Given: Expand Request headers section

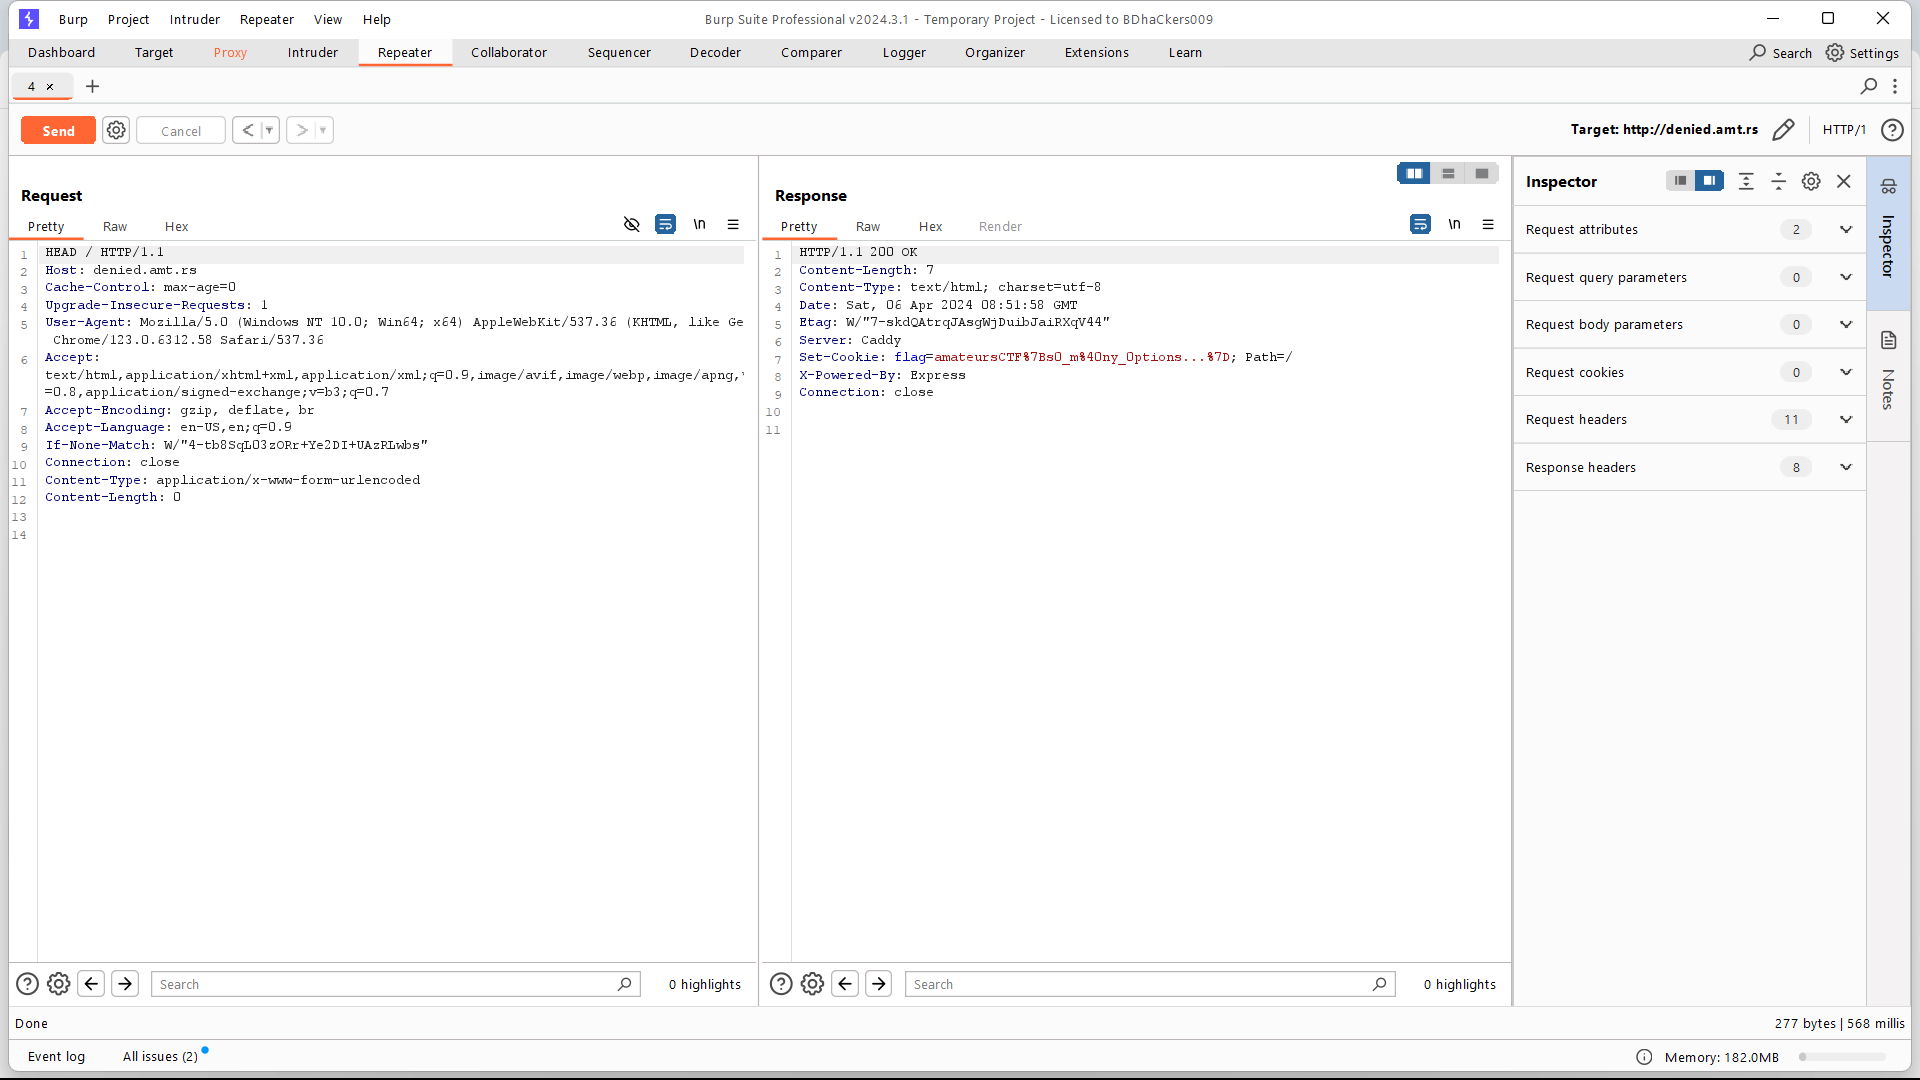Looking at the screenshot, I should click(1845, 420).
